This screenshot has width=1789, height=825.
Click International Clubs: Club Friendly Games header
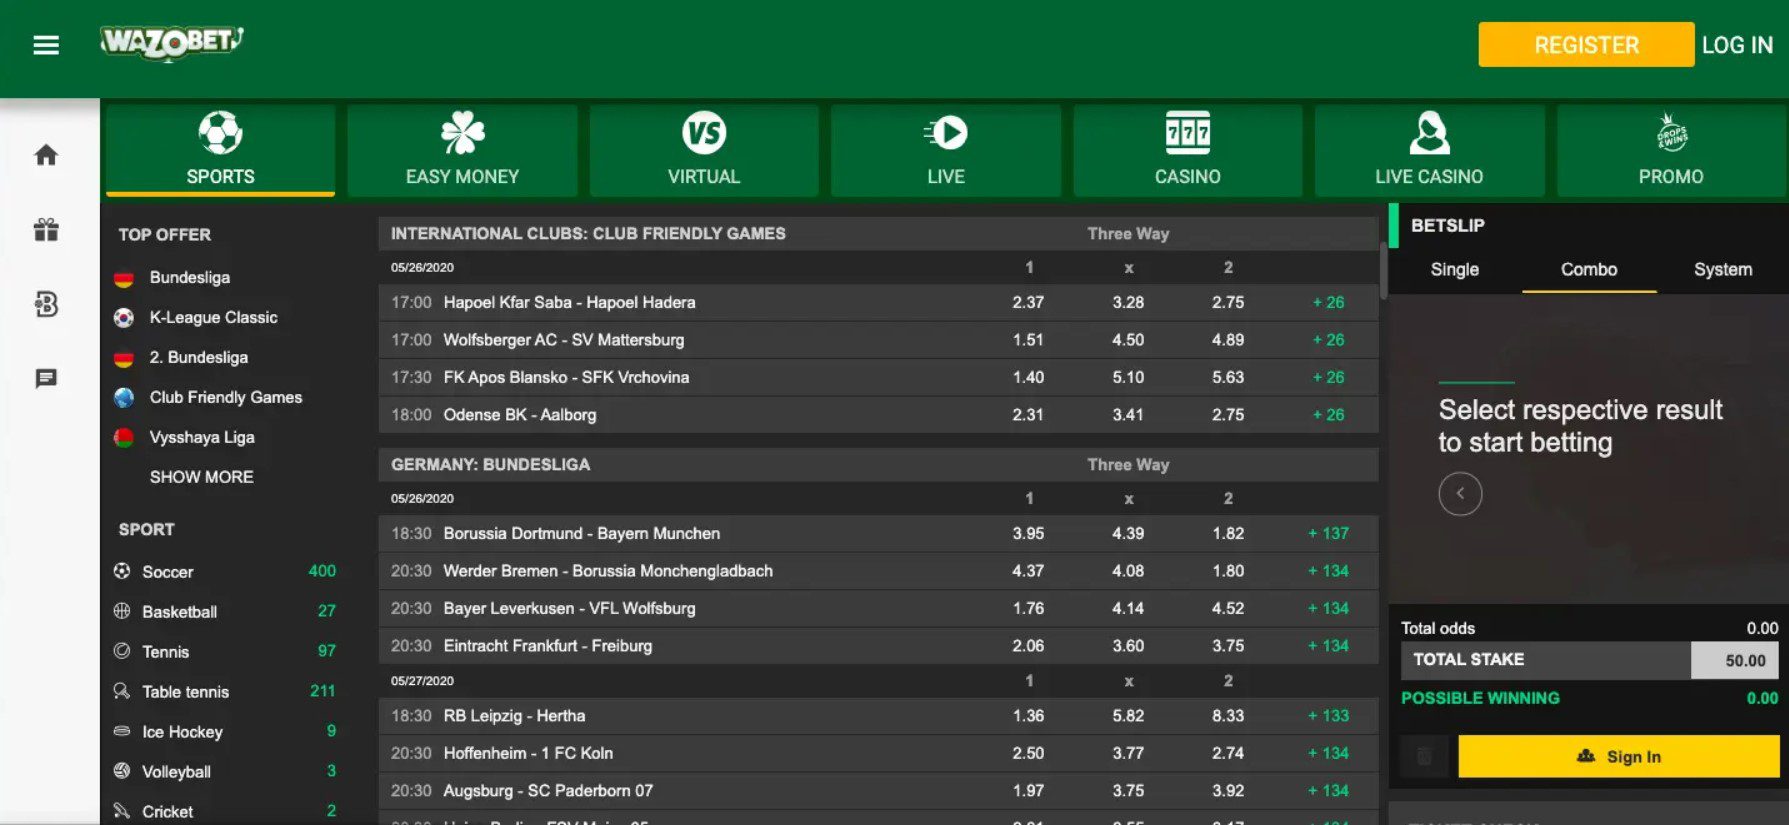pyautogui.click(x=878, y=234)
